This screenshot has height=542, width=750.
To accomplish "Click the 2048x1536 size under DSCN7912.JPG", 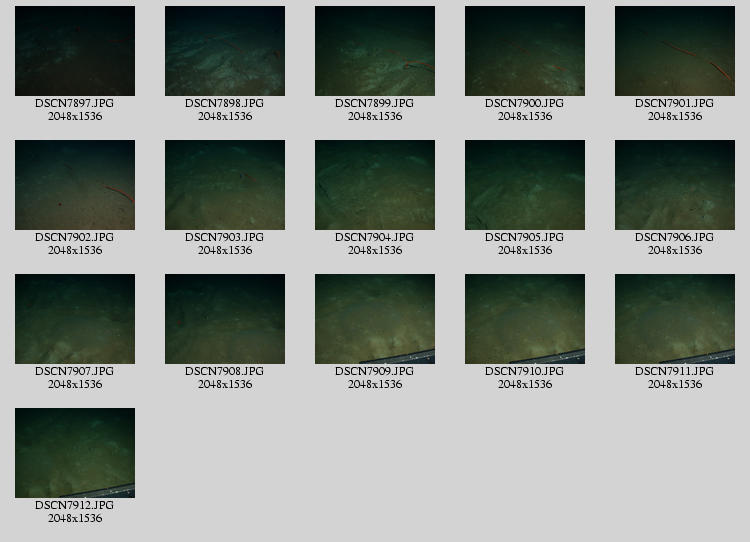I will click(x=75, y=518).
